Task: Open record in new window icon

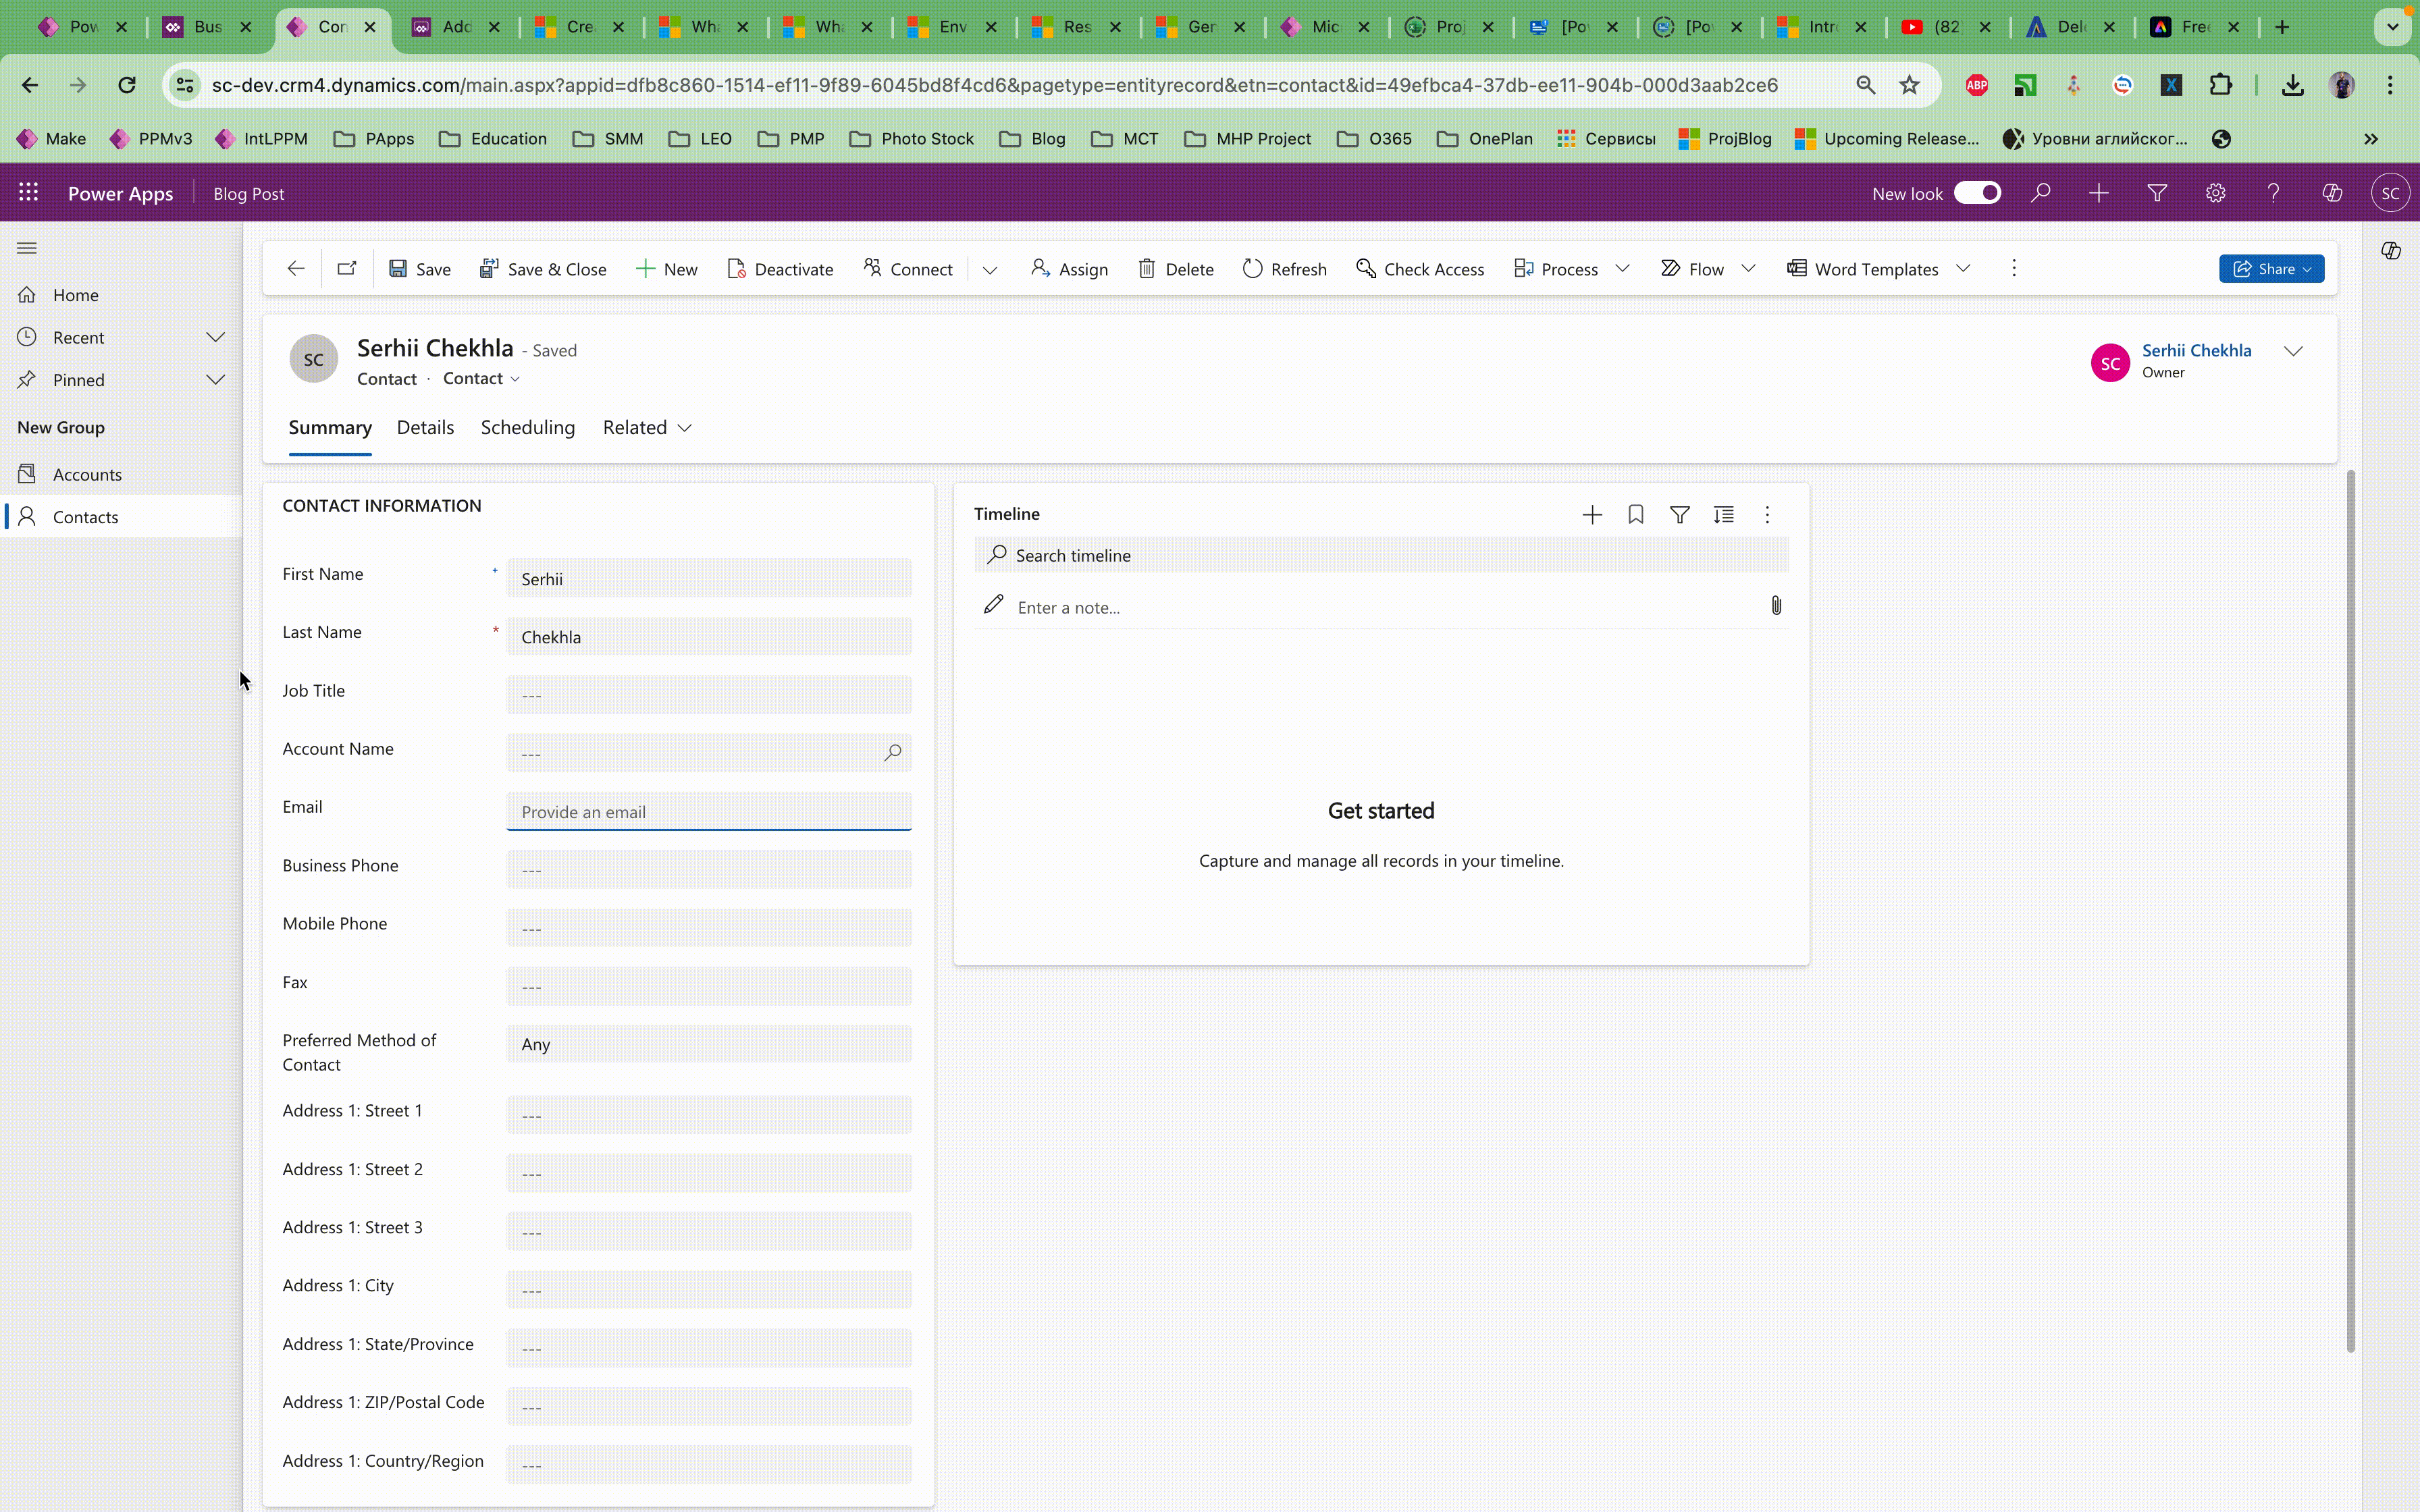Action: point(346,268)
